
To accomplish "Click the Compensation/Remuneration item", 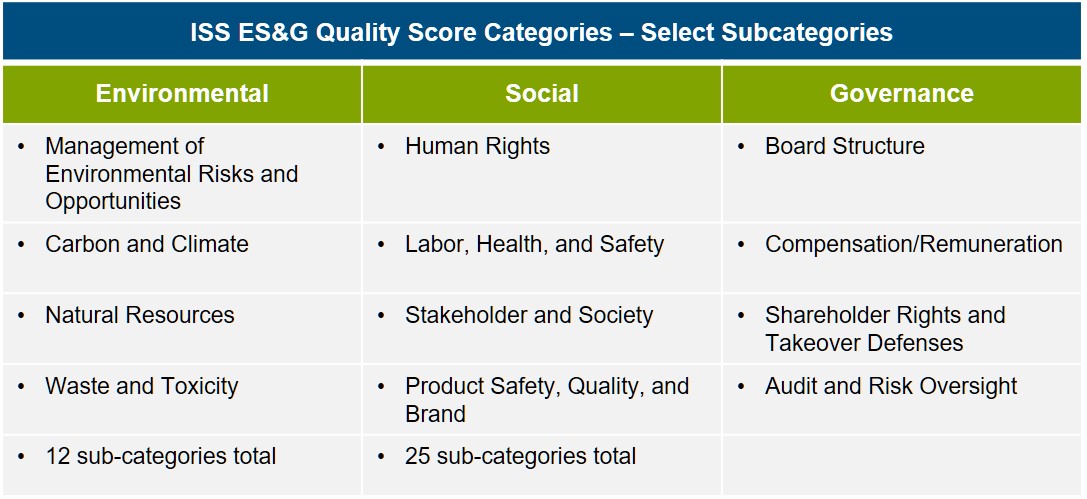I will pos(914,244).
